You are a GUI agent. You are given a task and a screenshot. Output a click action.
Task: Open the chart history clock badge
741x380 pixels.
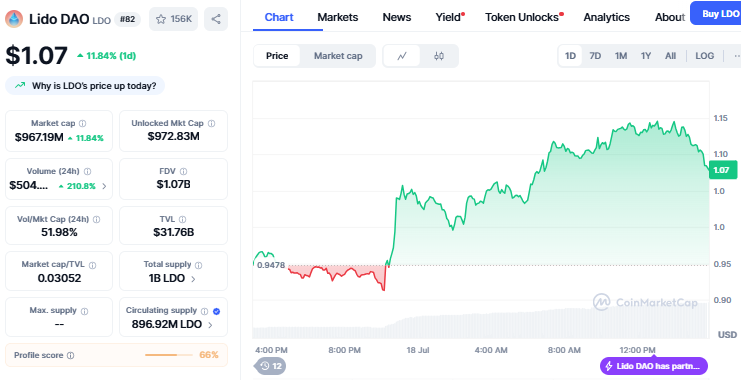(270, 366)
